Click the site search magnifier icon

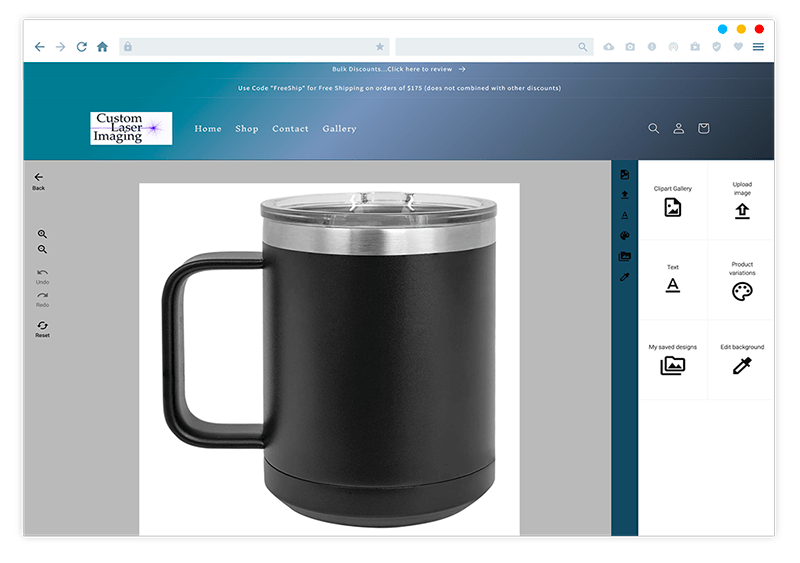[654, 129]
